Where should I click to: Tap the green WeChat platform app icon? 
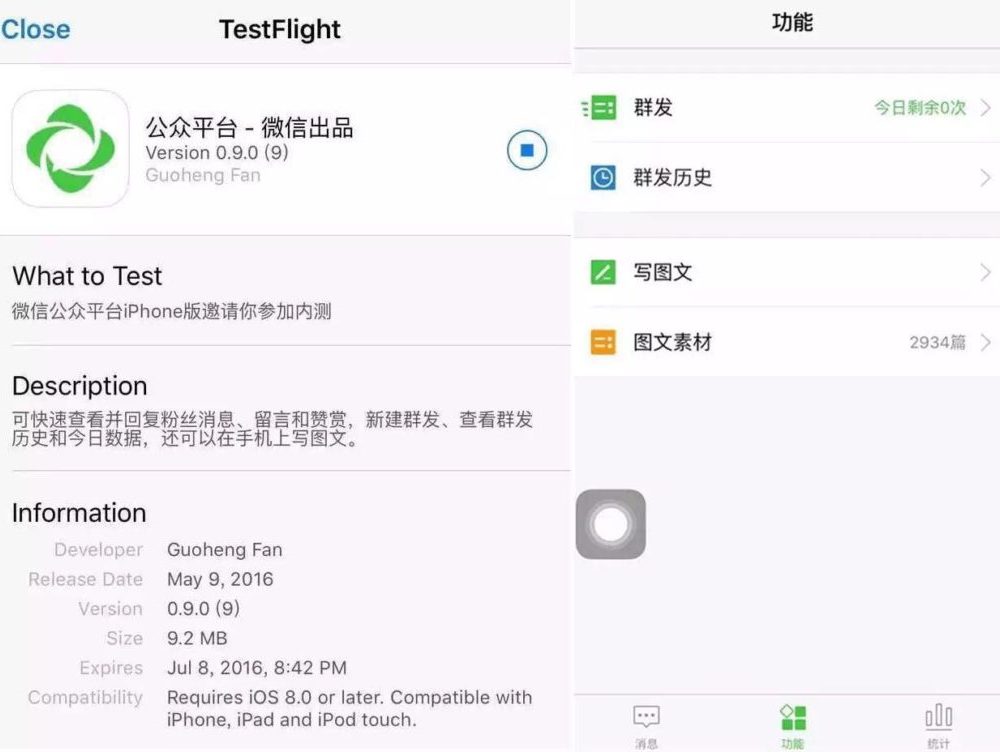70,149
